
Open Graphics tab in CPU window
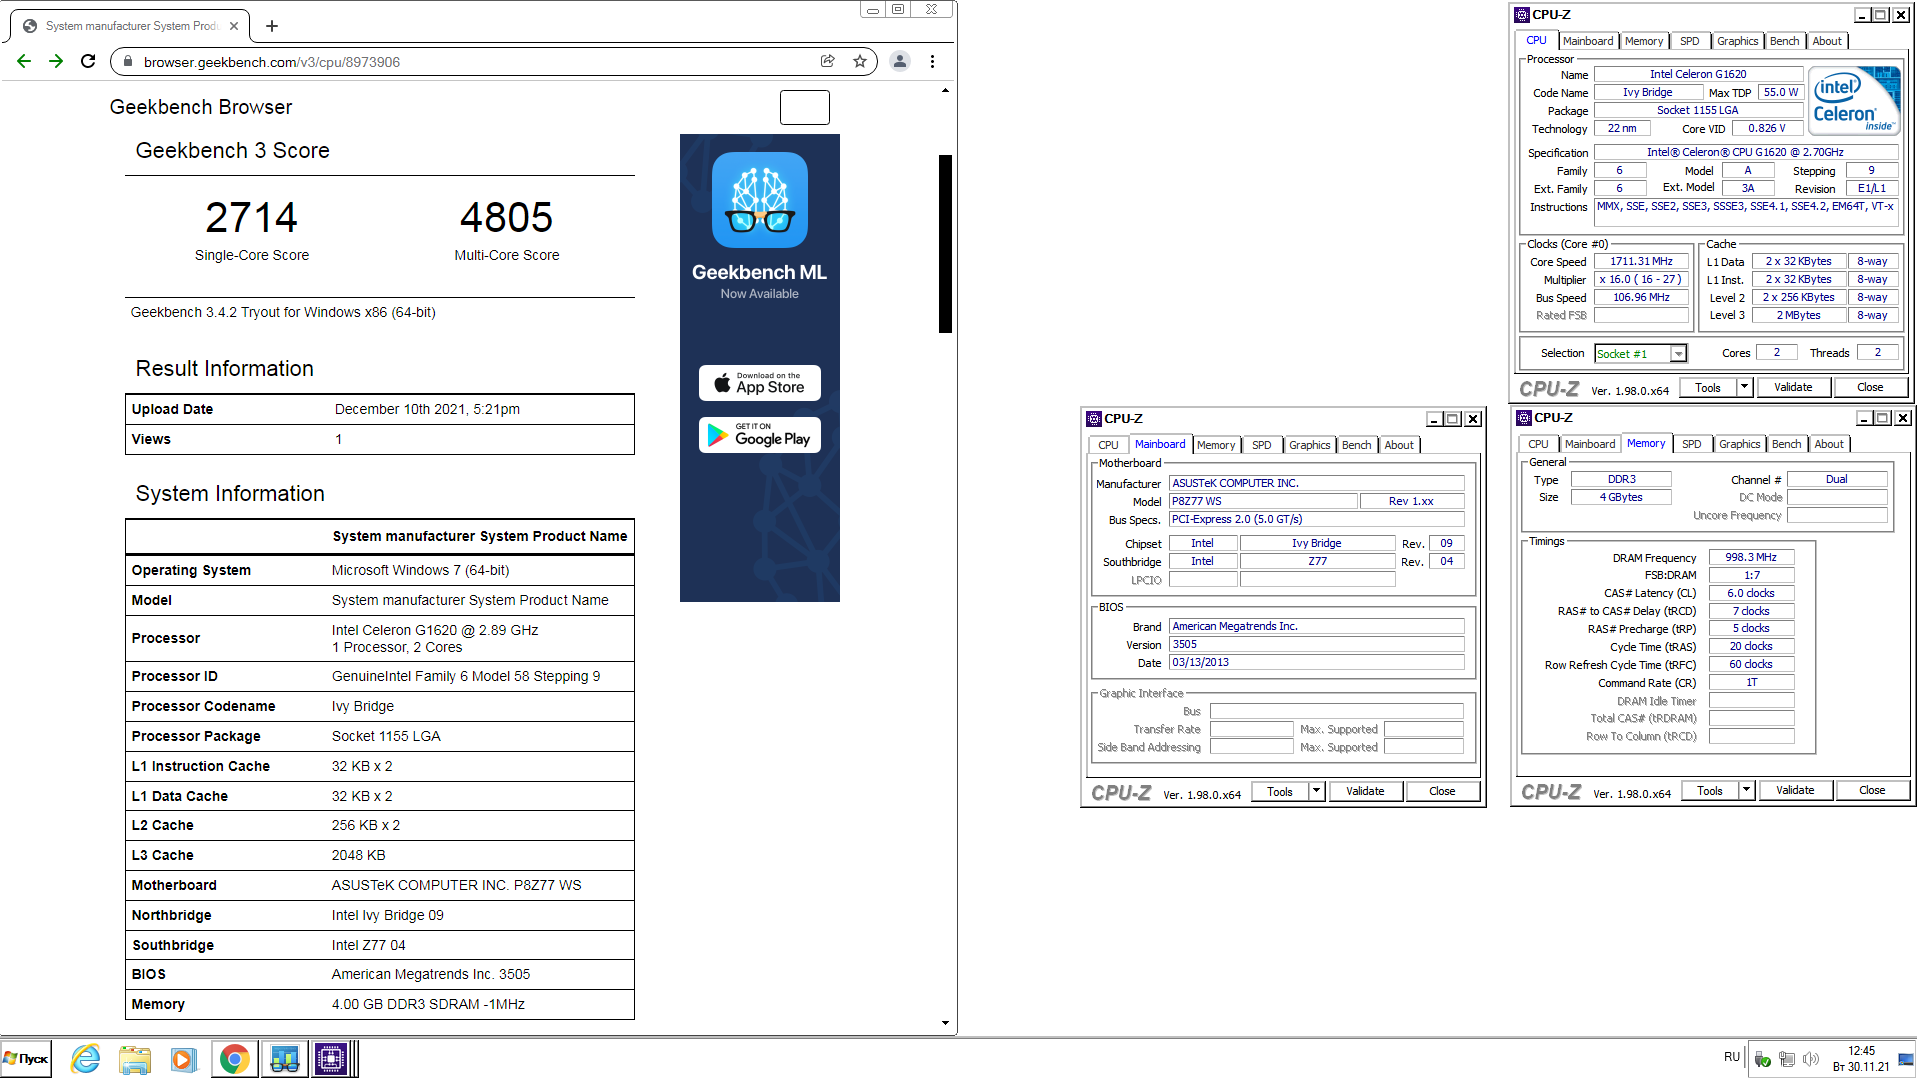(1737, 41)
